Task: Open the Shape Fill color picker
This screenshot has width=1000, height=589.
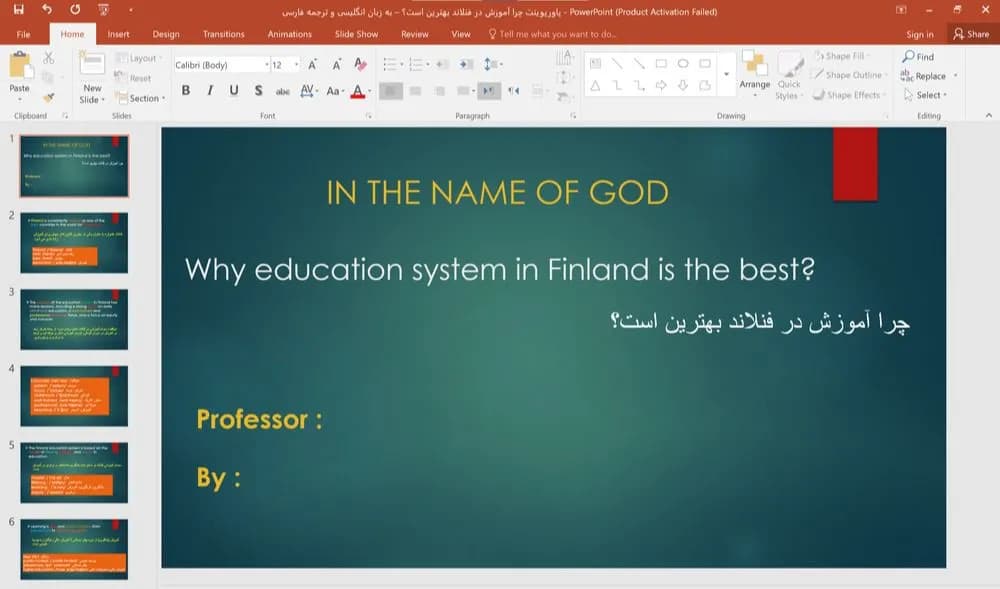Action: pos(841,56)
